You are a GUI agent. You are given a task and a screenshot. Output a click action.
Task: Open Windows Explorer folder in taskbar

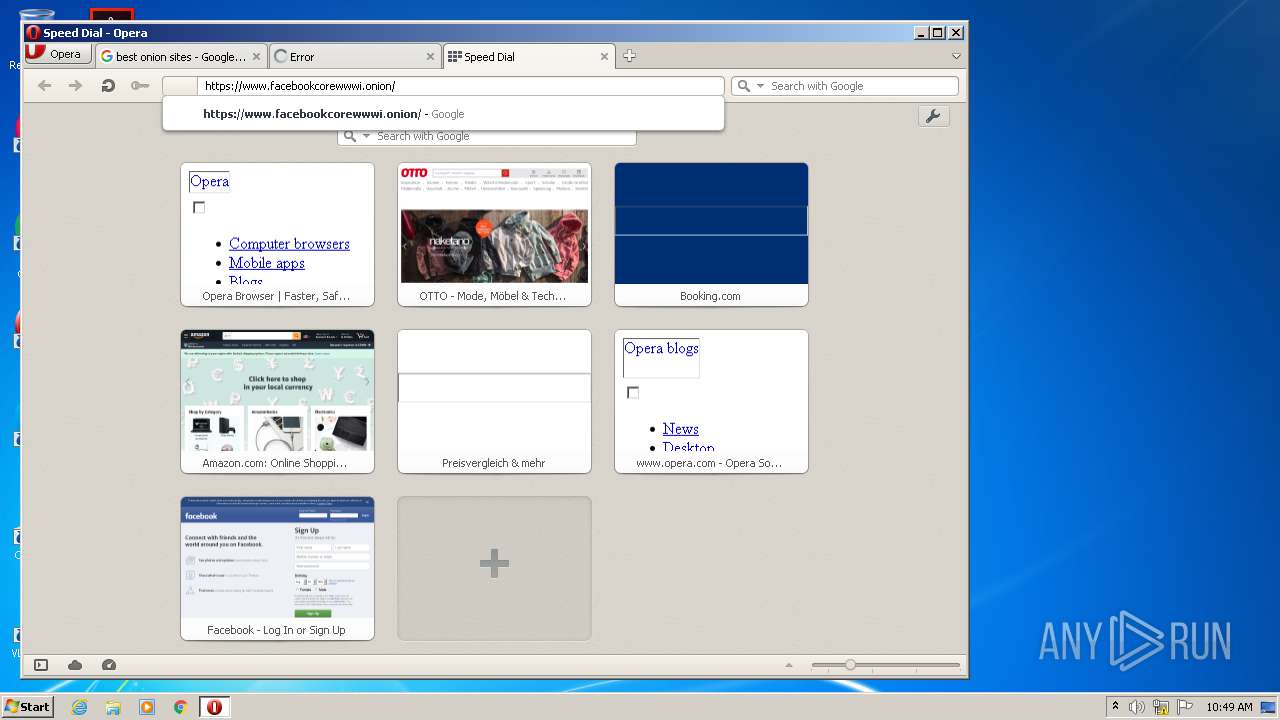click(x=113, y=707)
